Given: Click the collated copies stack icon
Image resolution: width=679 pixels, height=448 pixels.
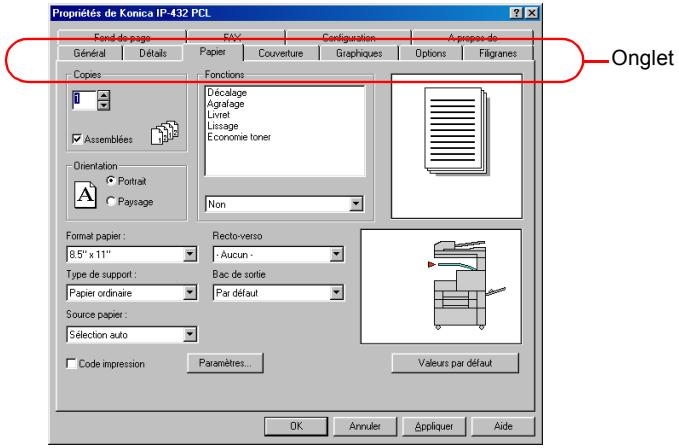Looking at the screenshot, I should 165,132.
